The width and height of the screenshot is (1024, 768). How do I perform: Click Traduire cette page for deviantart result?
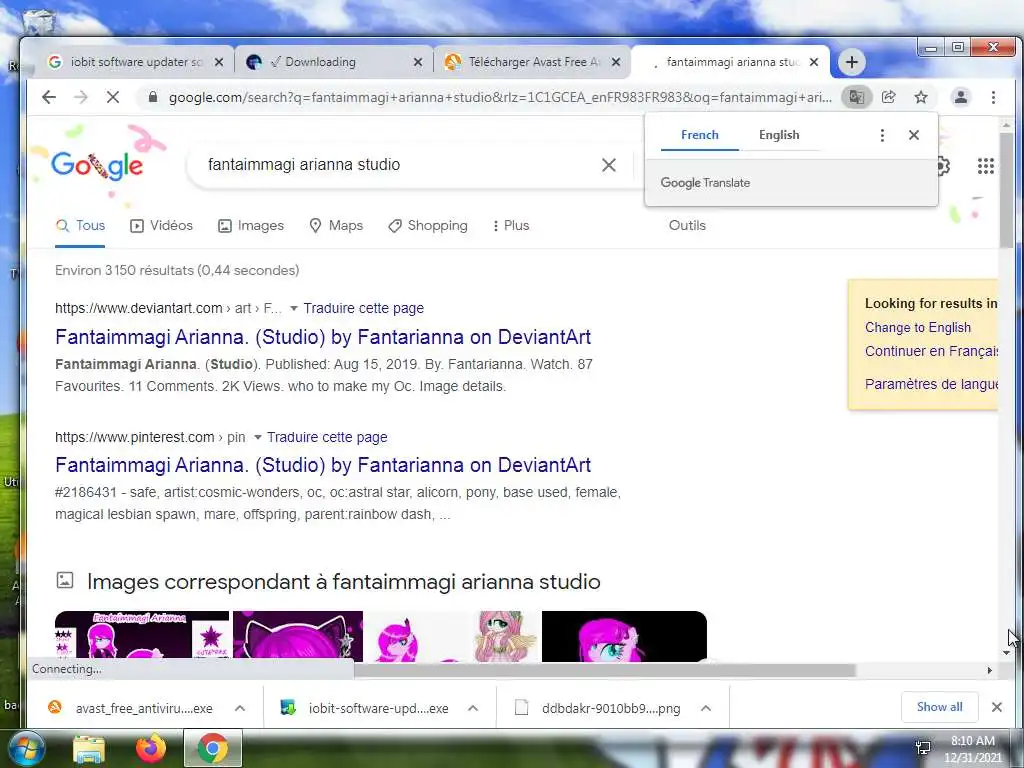click(363, 308)
